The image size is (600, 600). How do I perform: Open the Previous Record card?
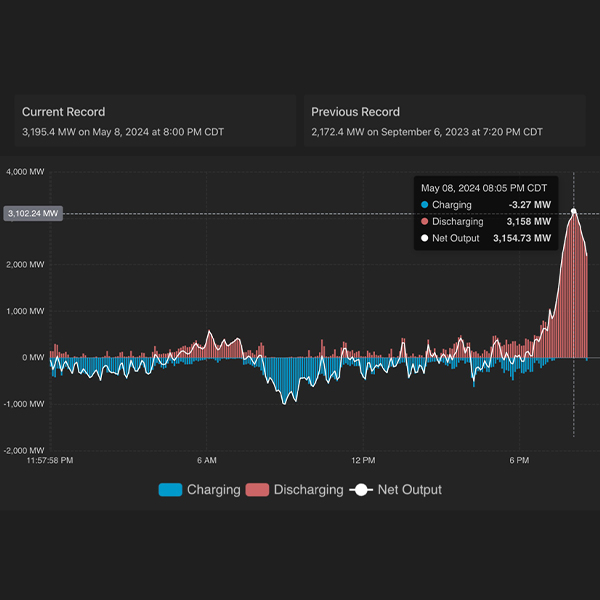tap(444, 121)
